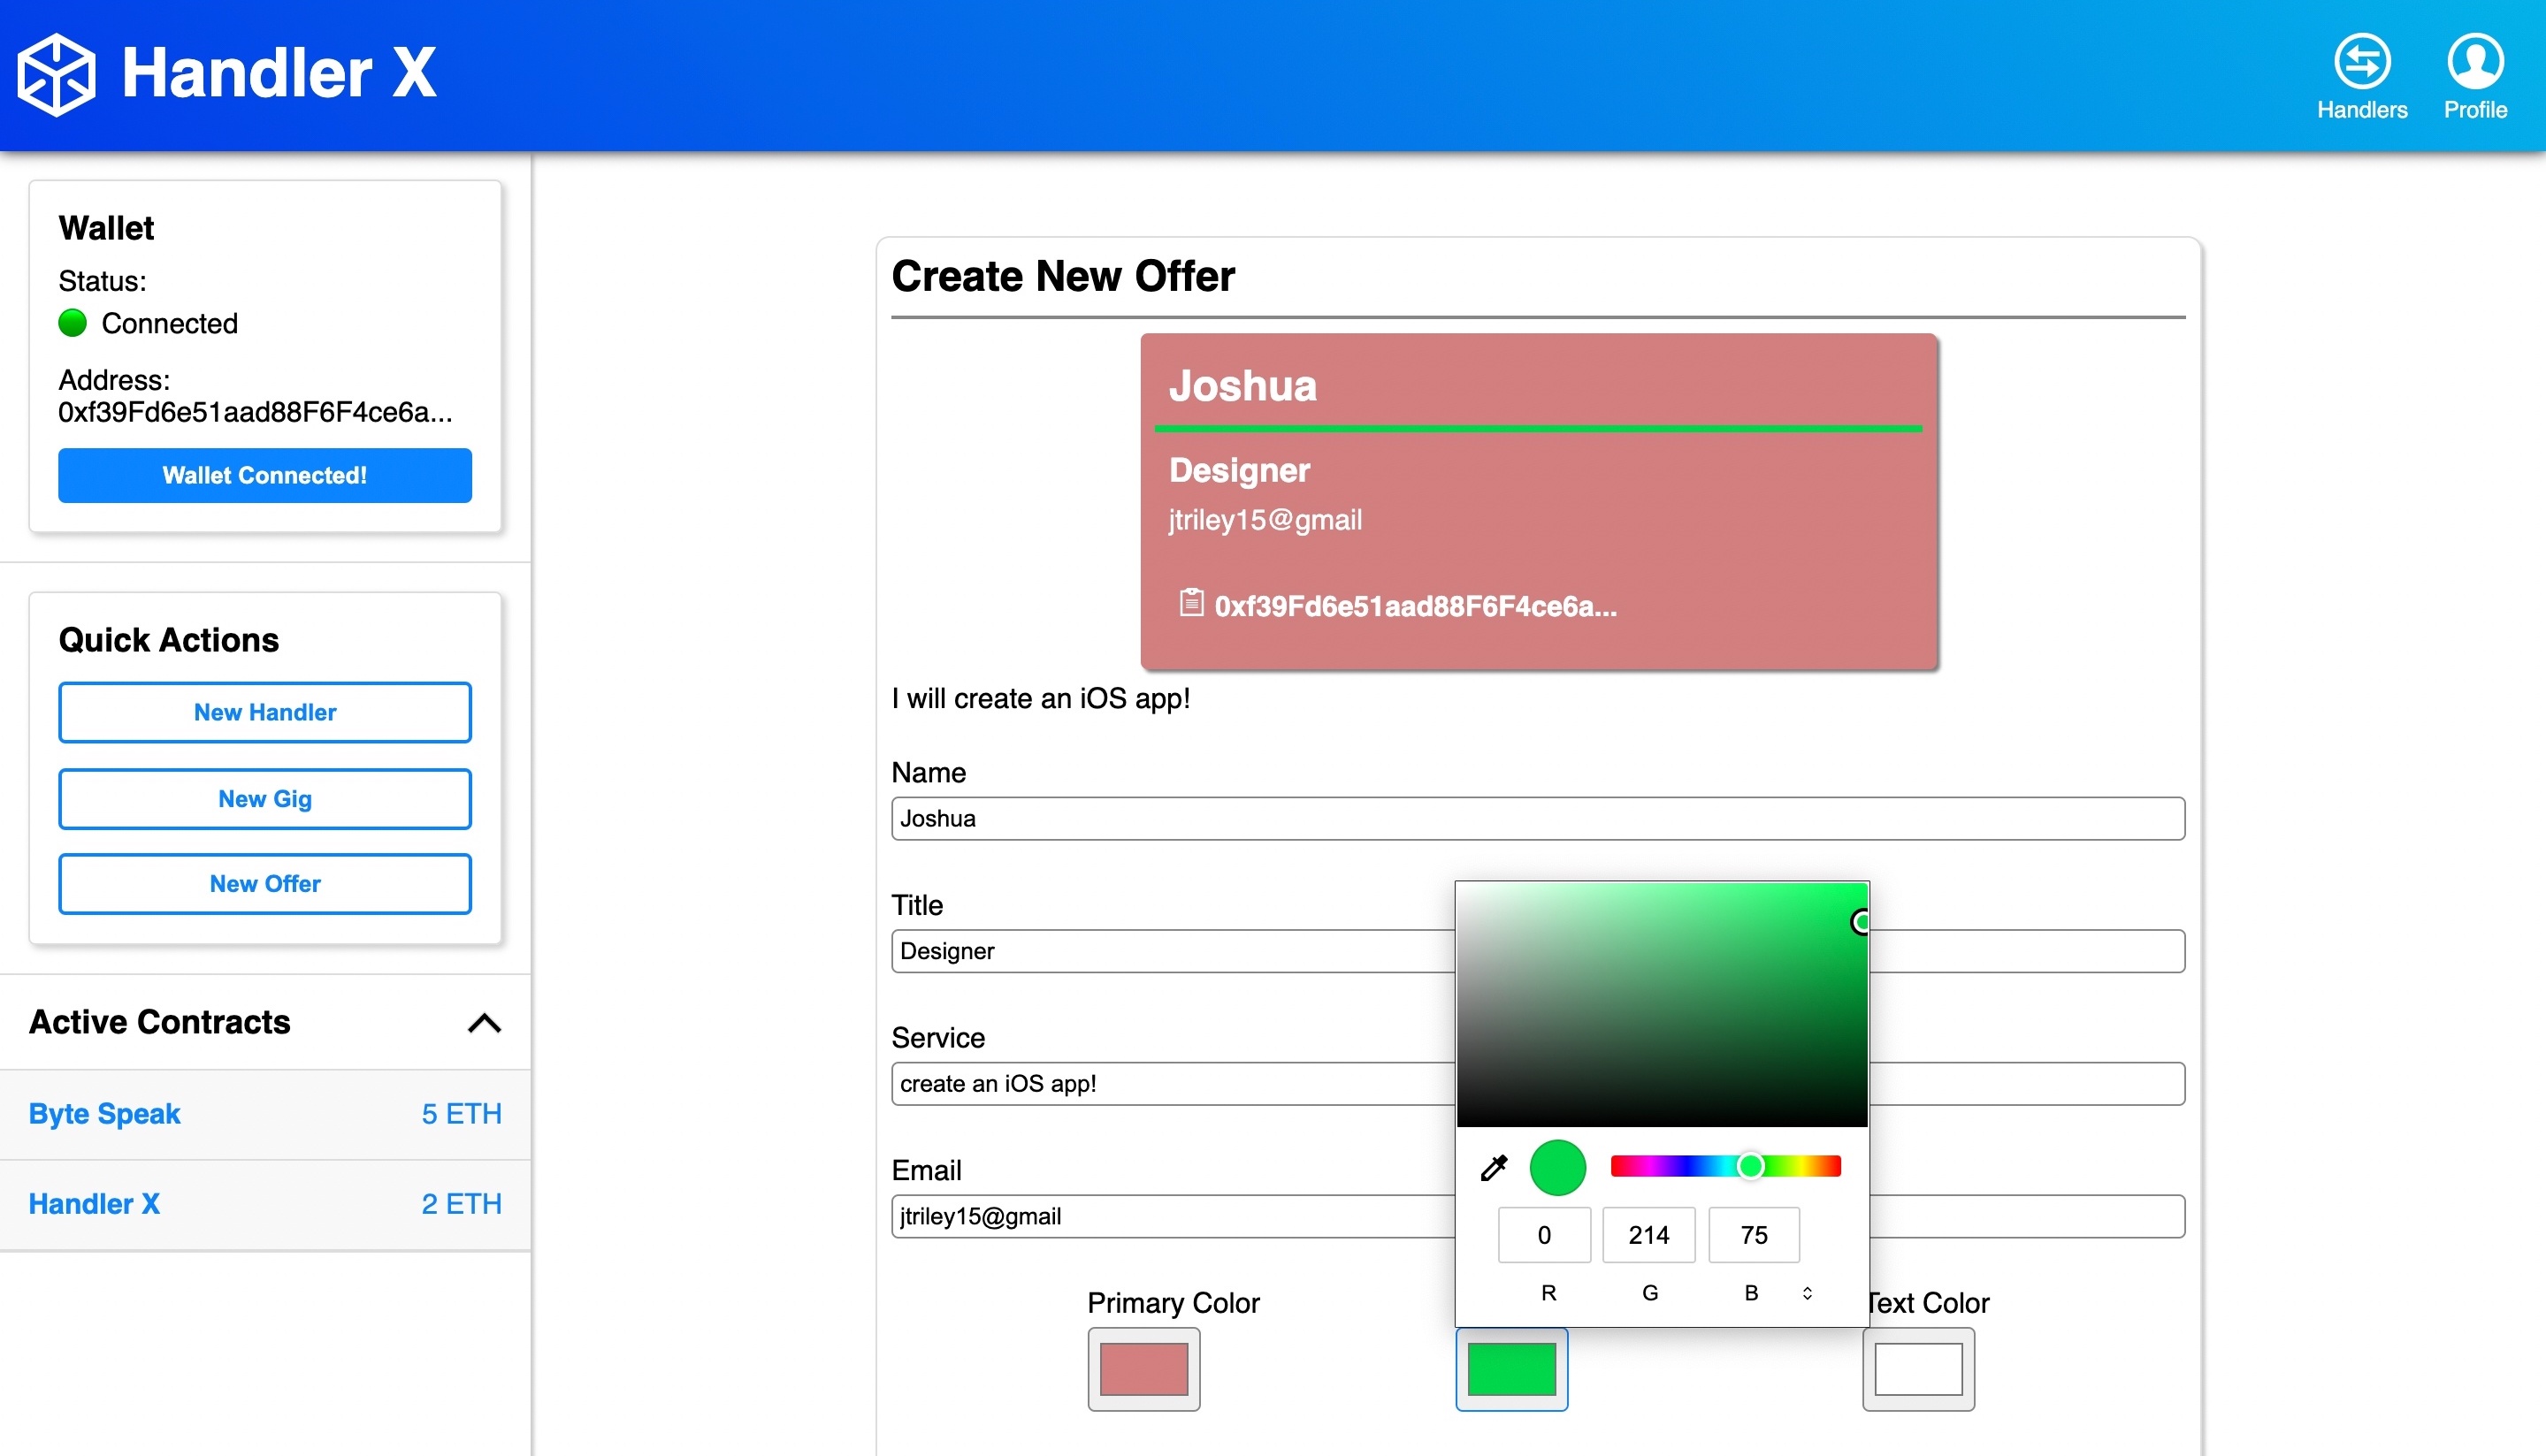Open the Handler X contract row
This screenshot has height=1456, width=2546.
[265, 1204]
